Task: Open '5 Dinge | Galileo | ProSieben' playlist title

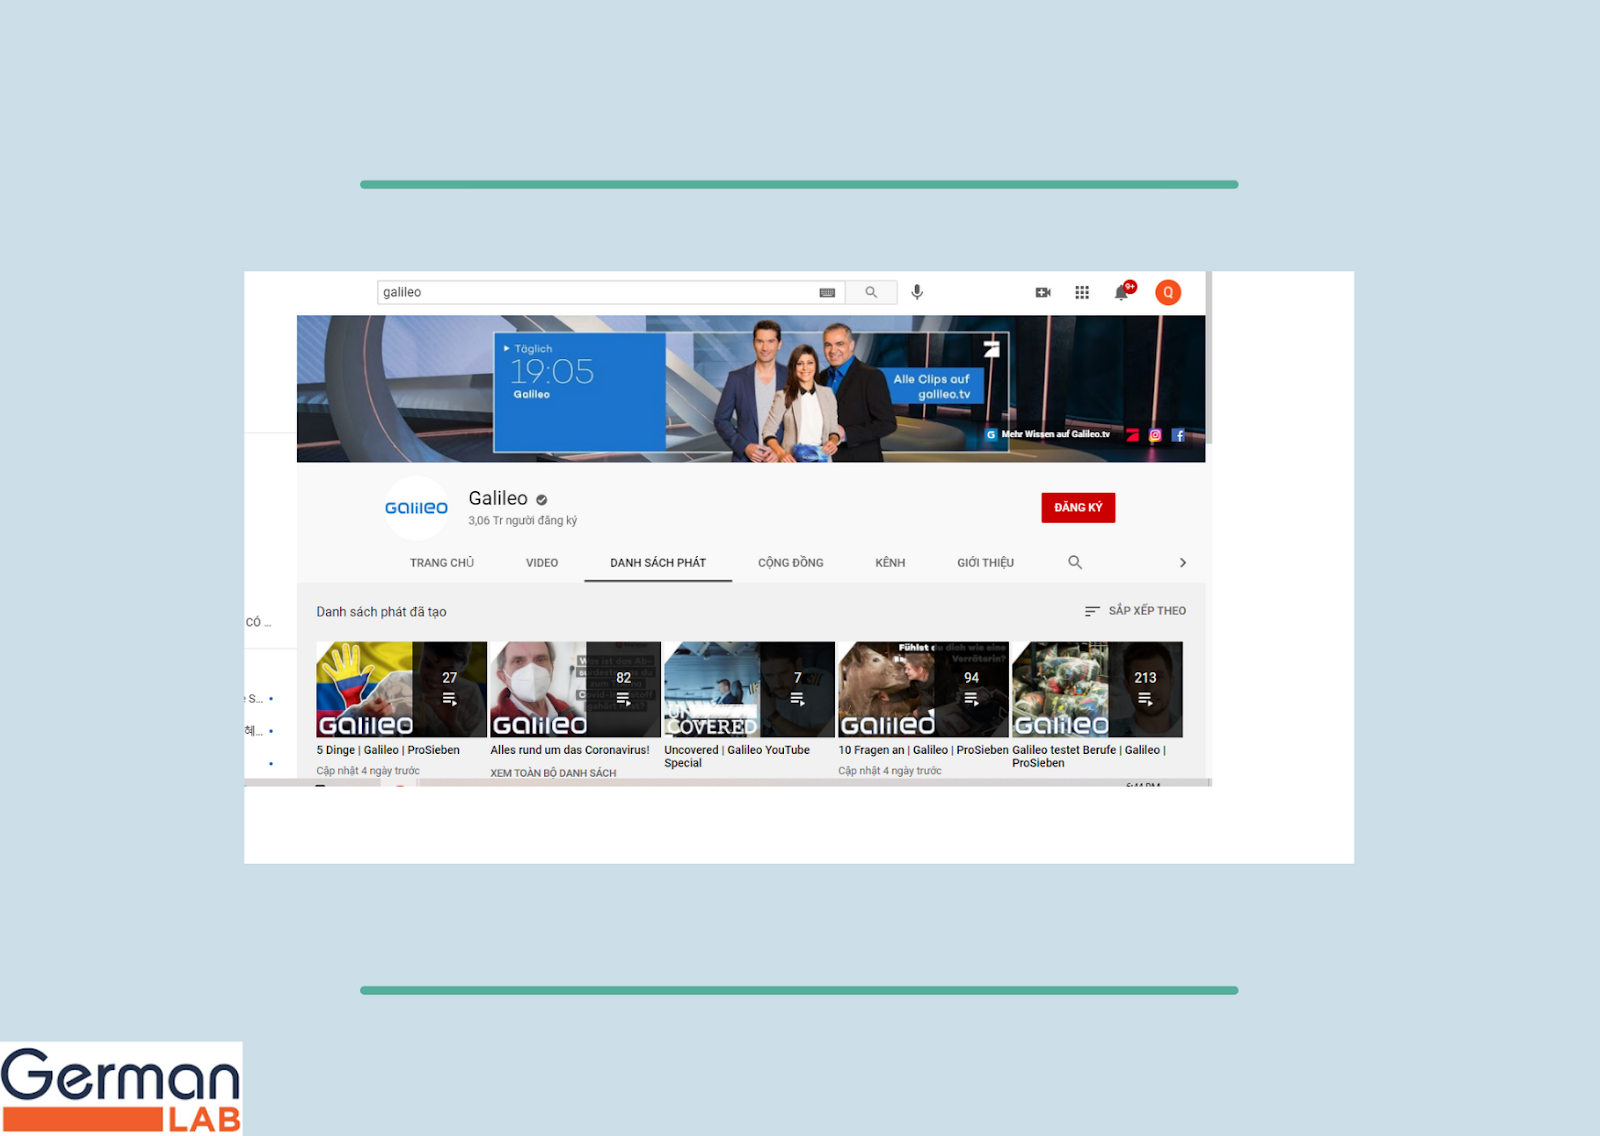Action: click(388, 750)
